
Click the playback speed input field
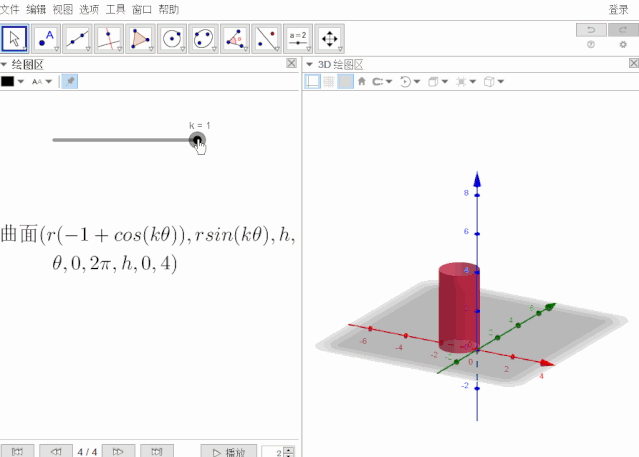(x=272, y=452)
